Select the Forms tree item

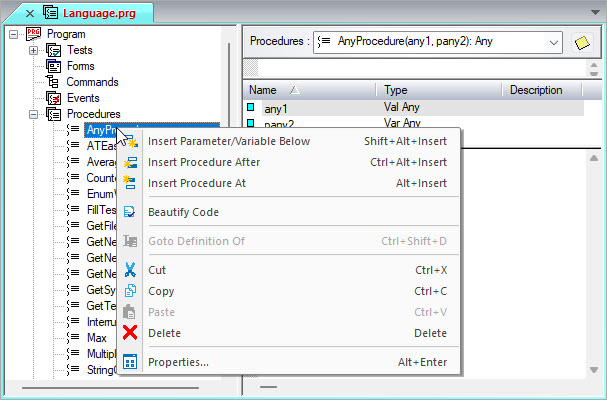click(80, 66)
